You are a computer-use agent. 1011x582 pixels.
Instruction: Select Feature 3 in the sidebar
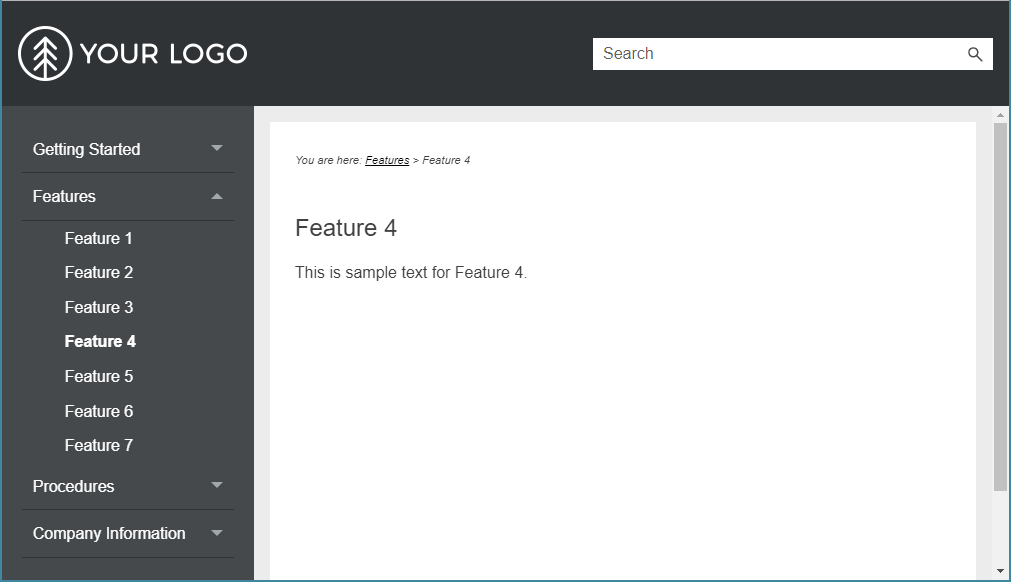click(99, 307)
